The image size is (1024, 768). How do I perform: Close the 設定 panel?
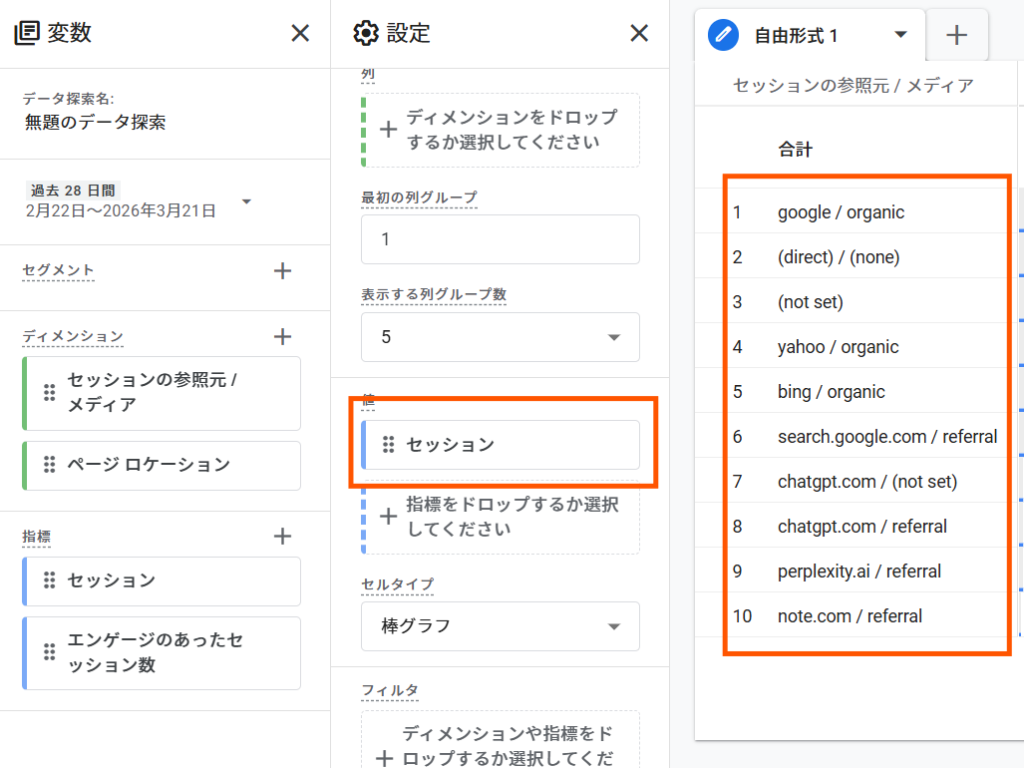(x=639, y=33)
